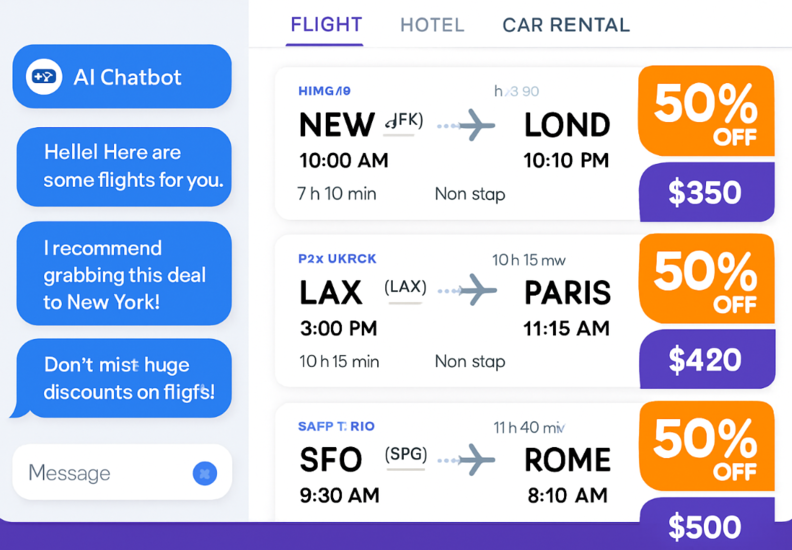Image resolution: width=792 pixels, height=550 pixels.
Task: Click the airplane icon on the New York flight
Action: [x=477, y=124]
